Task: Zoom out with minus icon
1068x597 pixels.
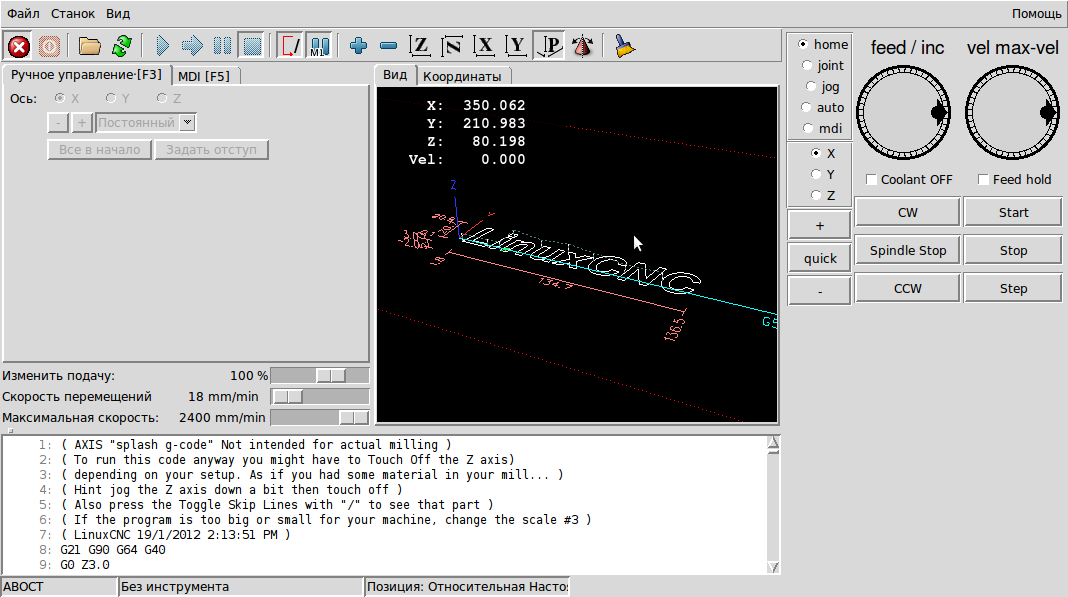Action: [388, 46]
